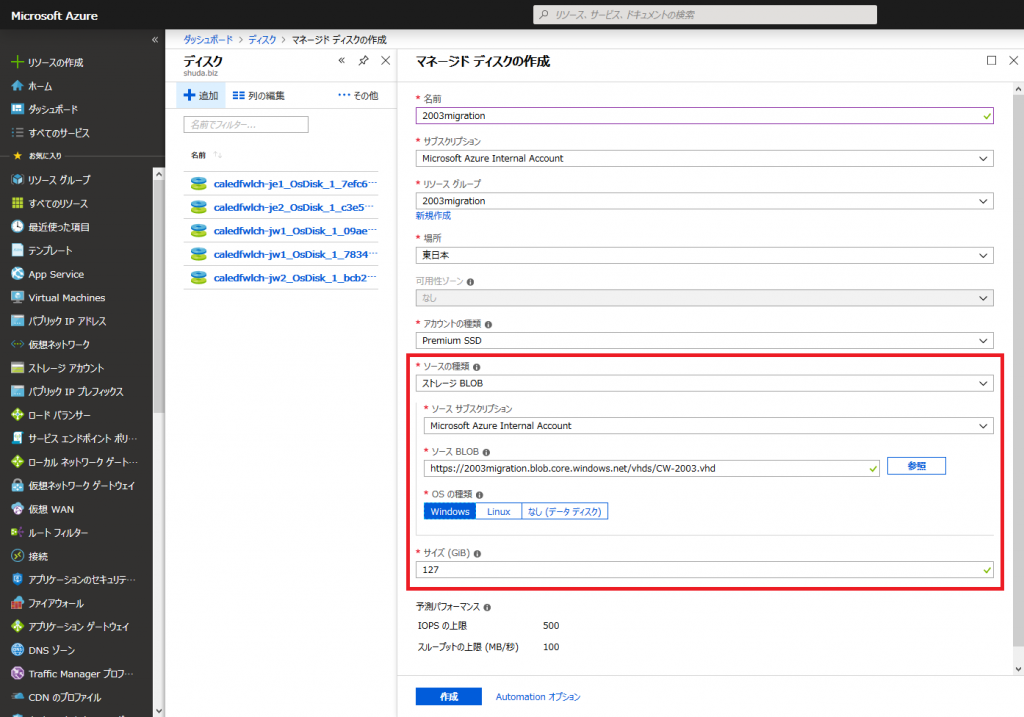Open Home from the sidebar house icon
The height and width of the screenshot is (717, 1024).
click(x=18, y=86)
